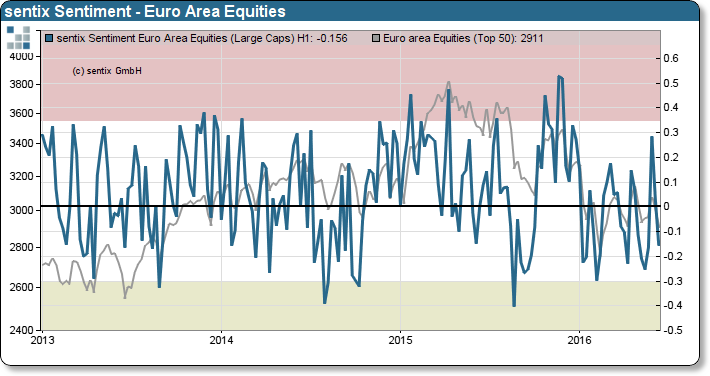The image size is (710, 376).
Task: Click the gray Euro area Equities legend swatch
Action: coord(375,38)
